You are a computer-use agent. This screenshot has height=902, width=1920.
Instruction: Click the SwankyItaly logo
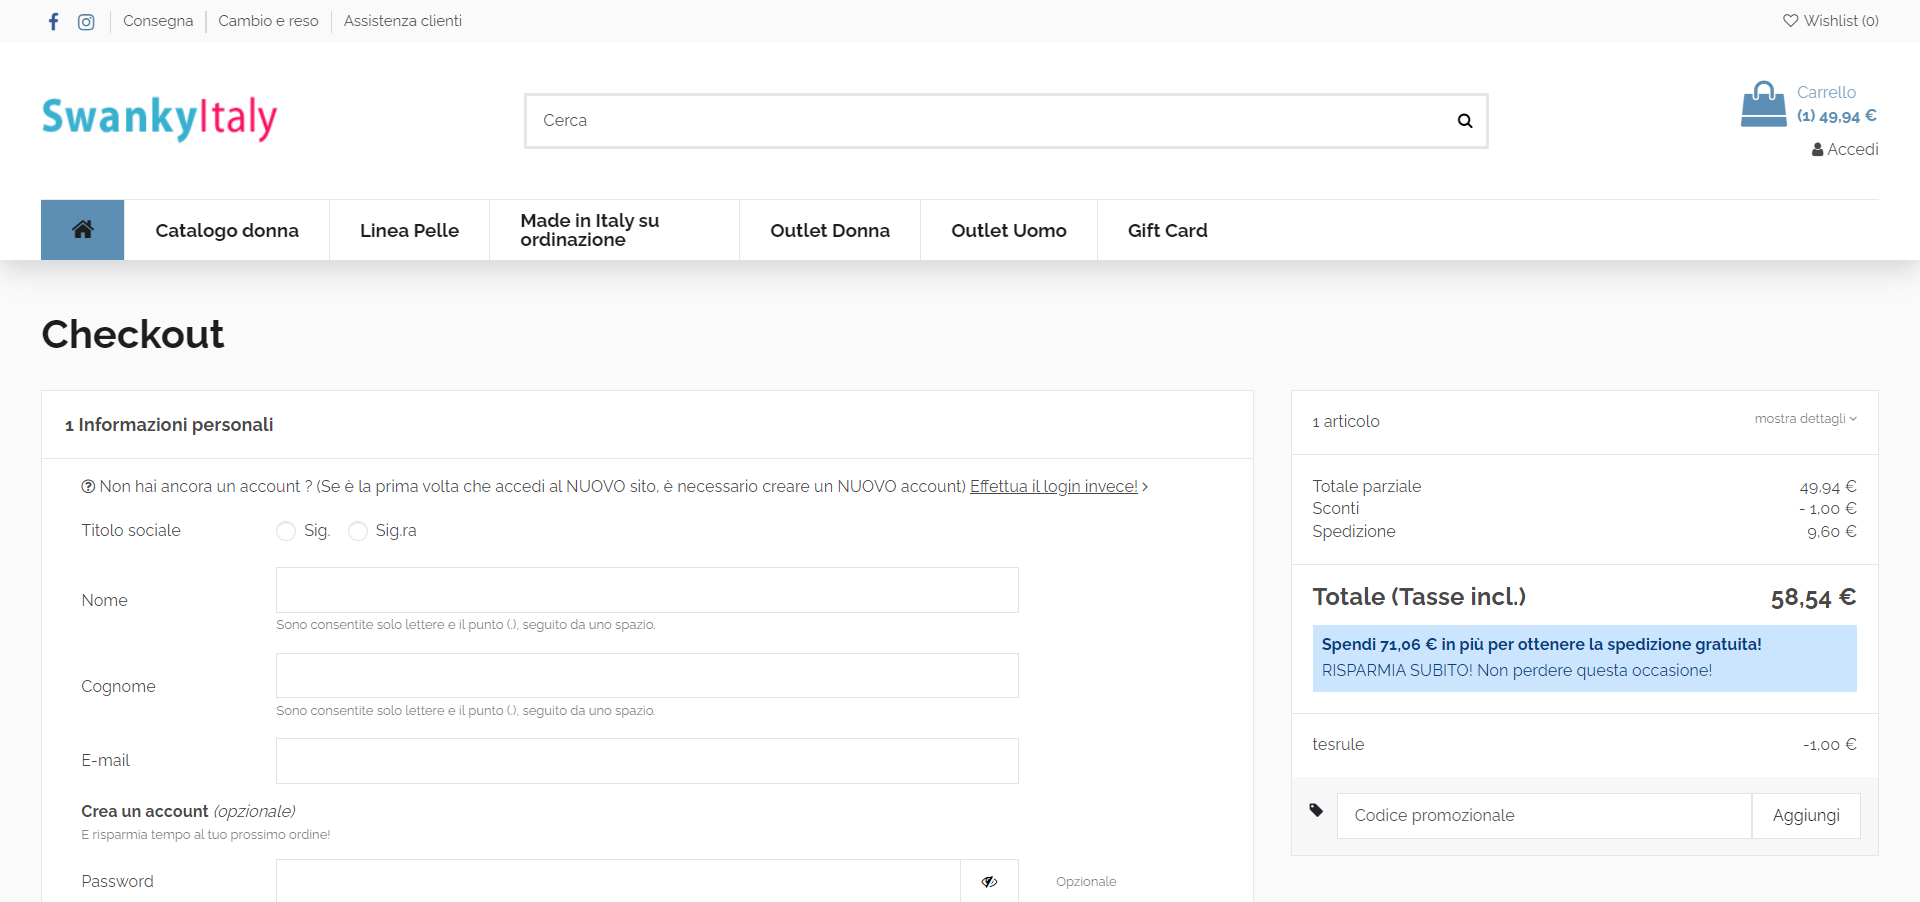(159, 118)
